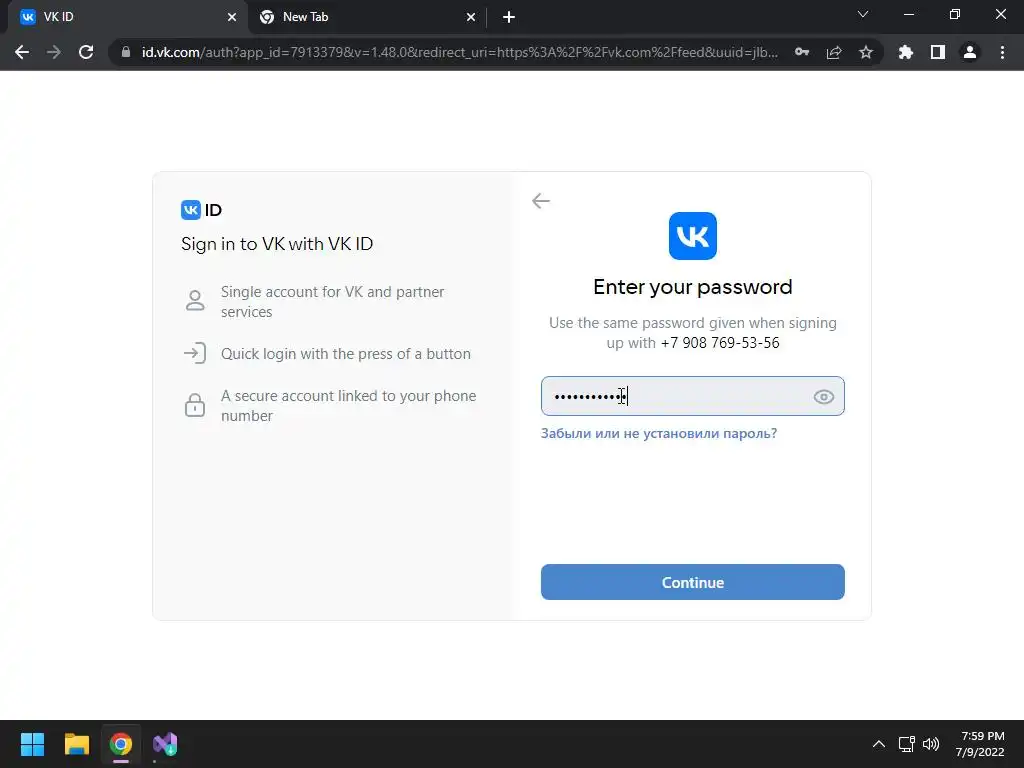This screenshot has width=1024, height=768.
Task: Go back using the arrow above VK logo
Action: [x=541, y=200]
